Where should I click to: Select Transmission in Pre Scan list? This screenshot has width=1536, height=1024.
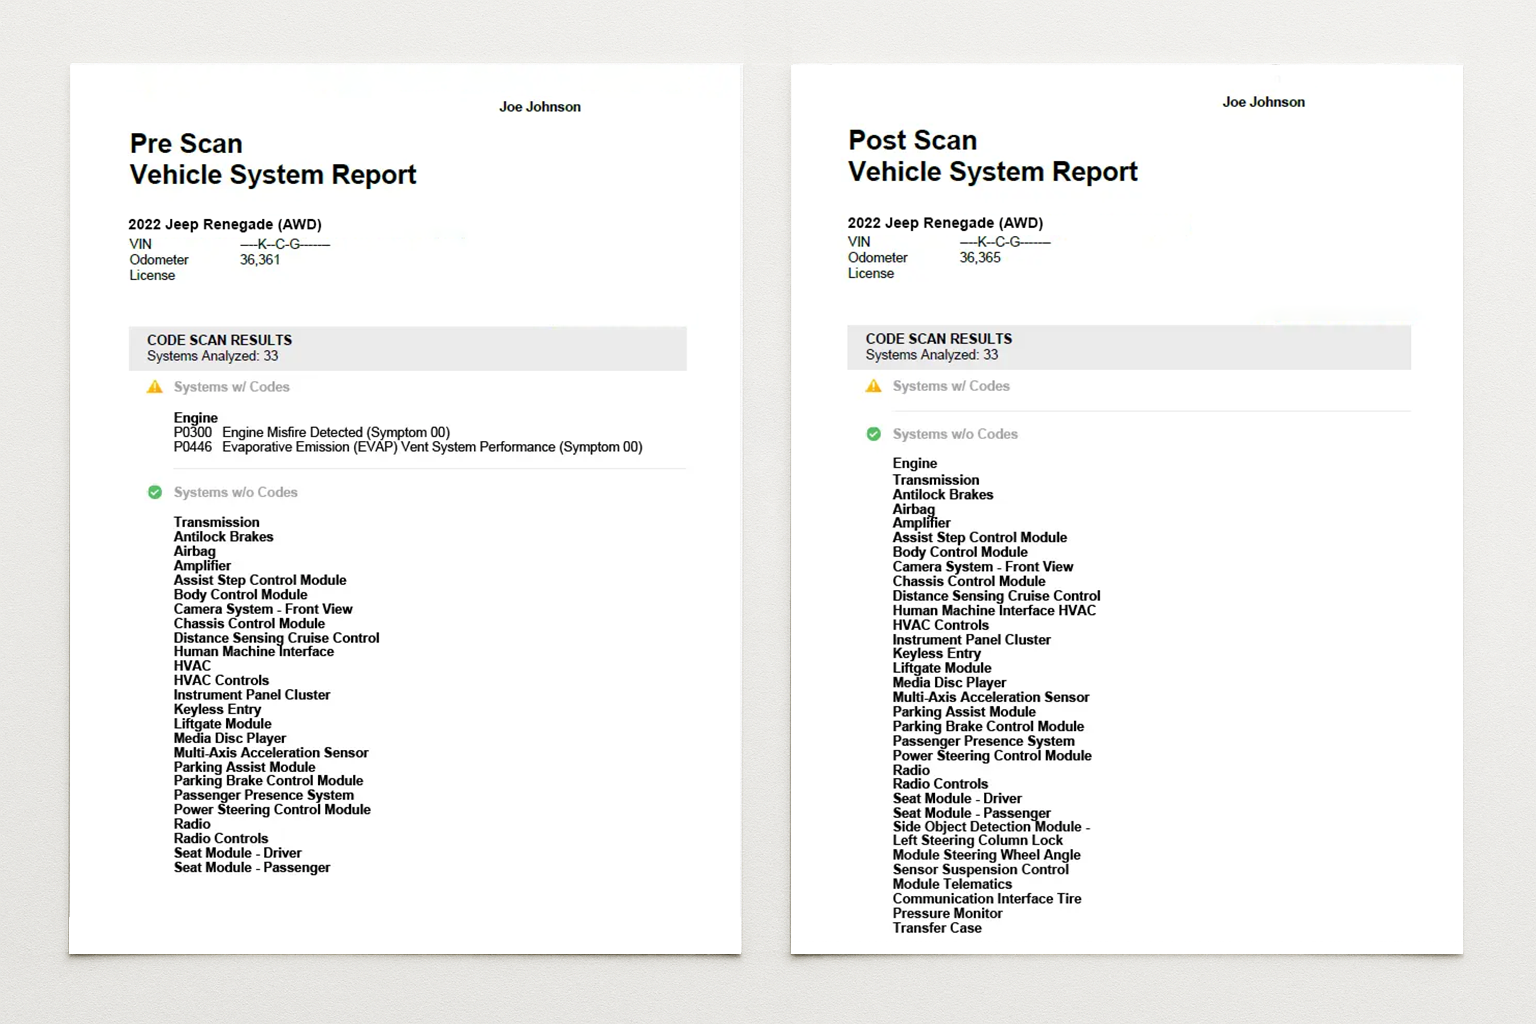pos(216,522)
